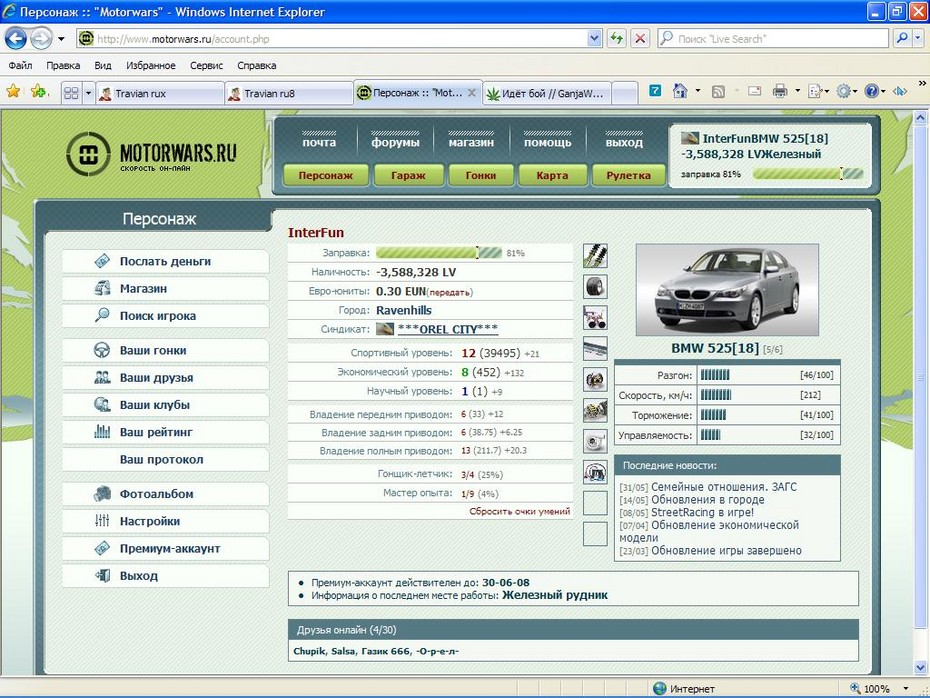Viewport: 930px width, 698px height.
Task: Click the Favorites star icon
Action: pos(13,91)
